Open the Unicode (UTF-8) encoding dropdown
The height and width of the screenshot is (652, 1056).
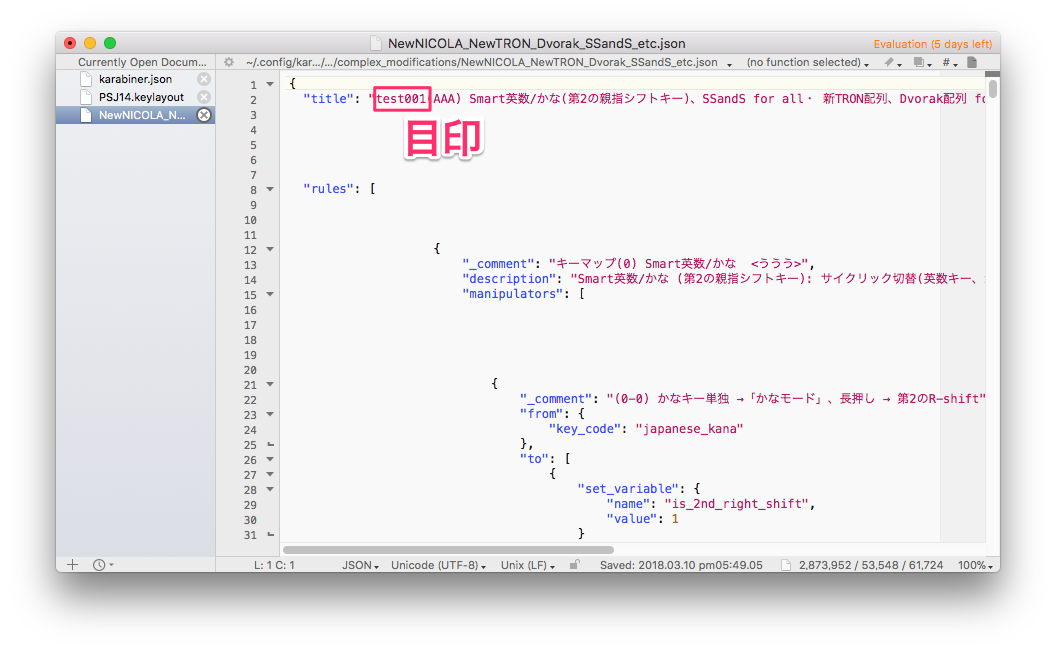(438, 565)
